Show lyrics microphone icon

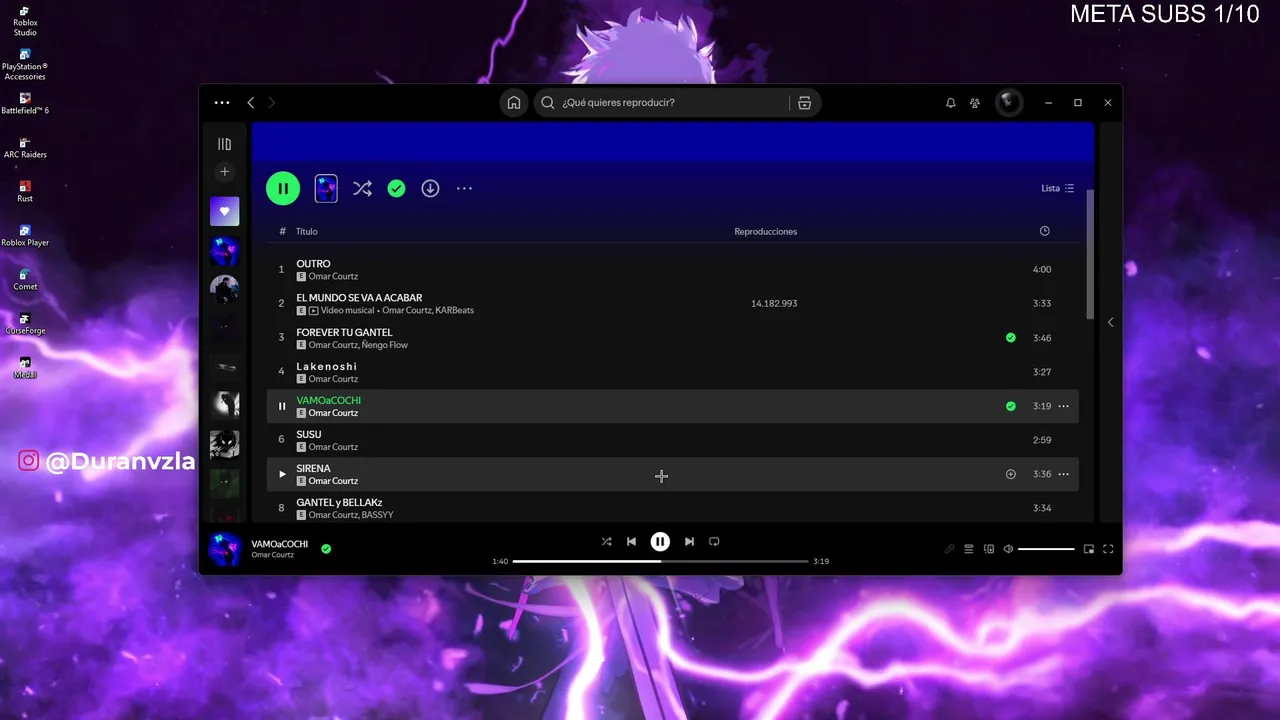[950, 549]
